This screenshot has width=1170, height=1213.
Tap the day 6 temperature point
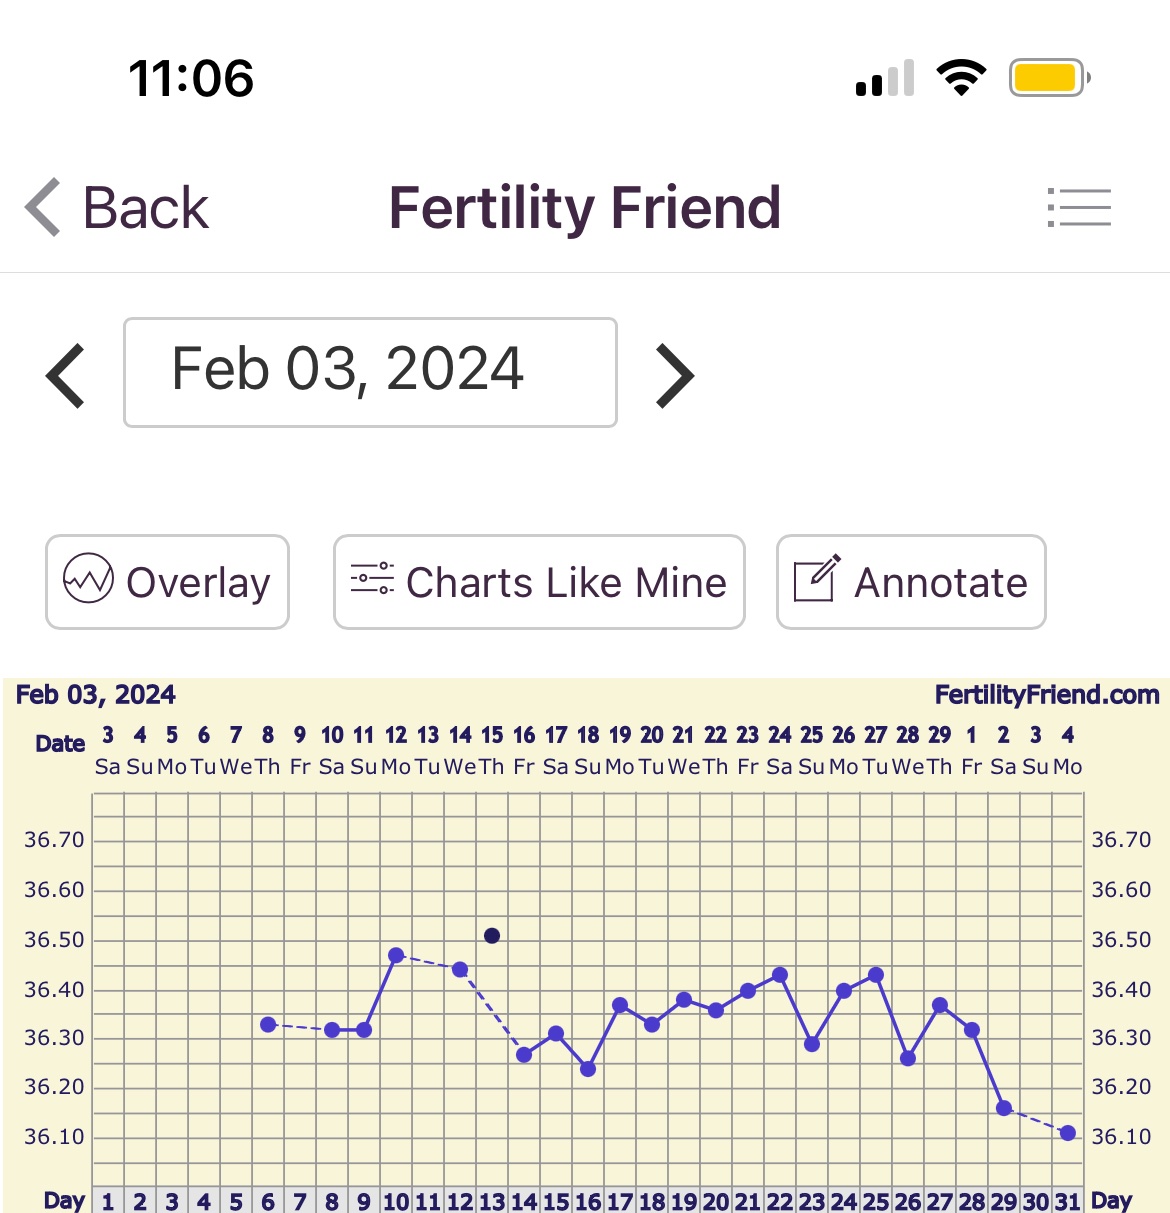click(268, 1025)
